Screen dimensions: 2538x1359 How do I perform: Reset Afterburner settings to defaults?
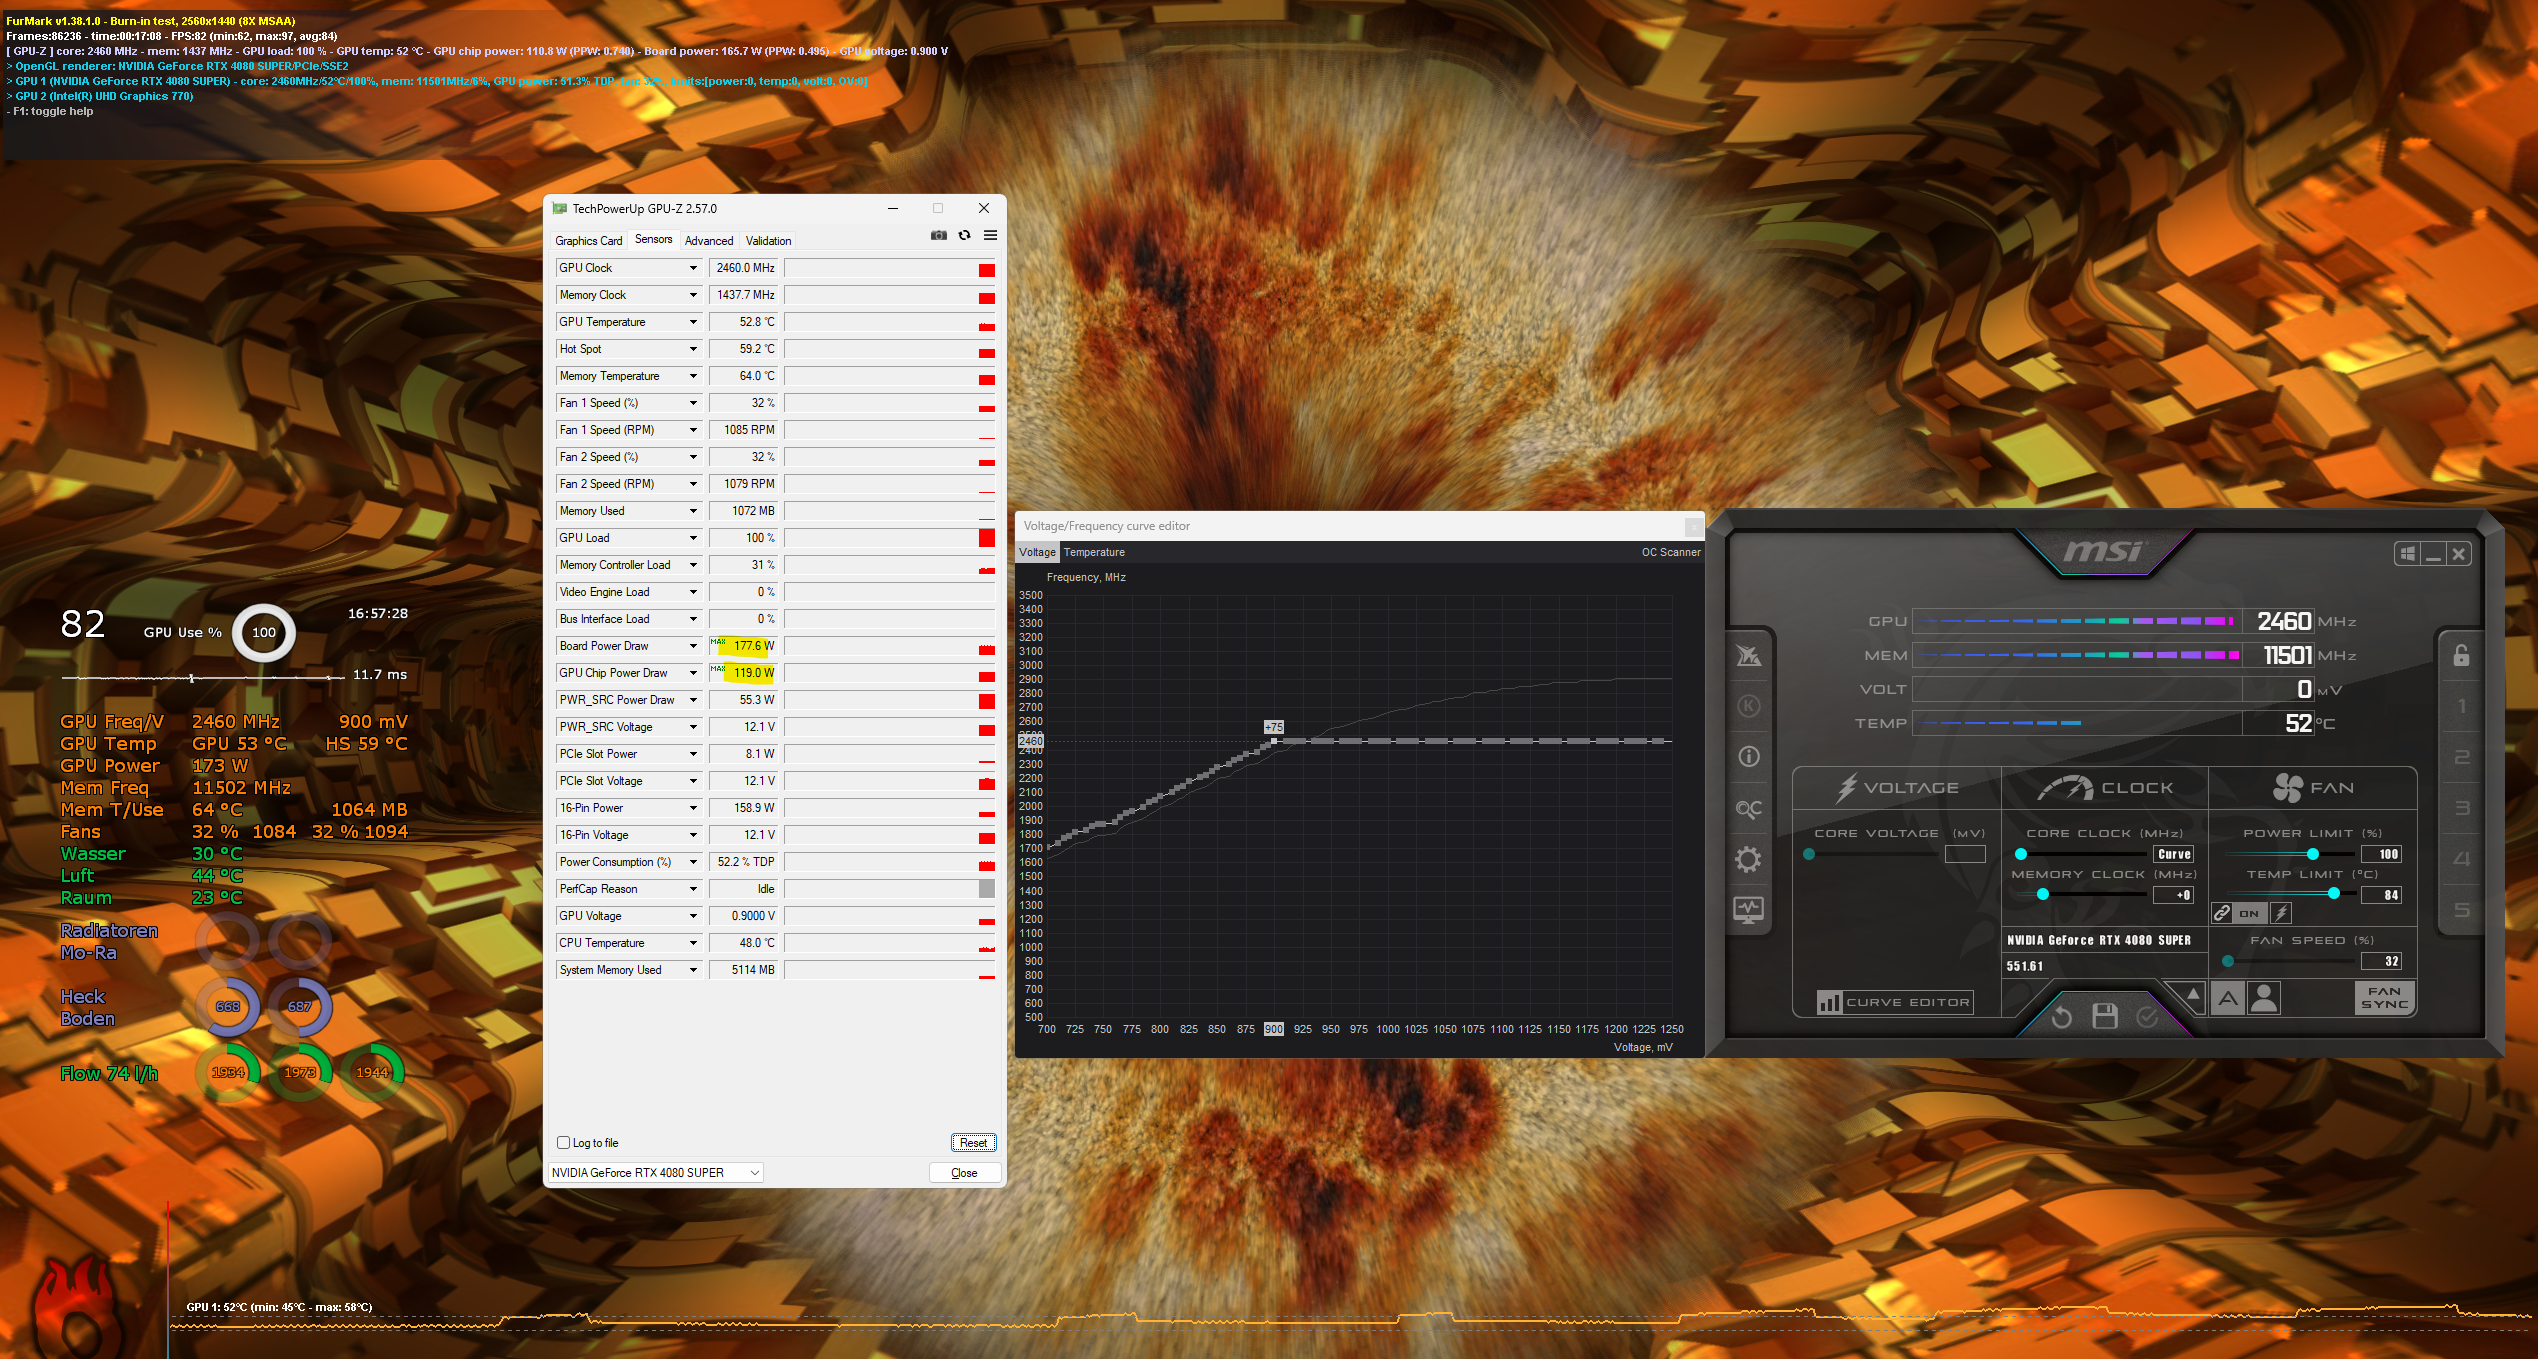(2061, 1017)
